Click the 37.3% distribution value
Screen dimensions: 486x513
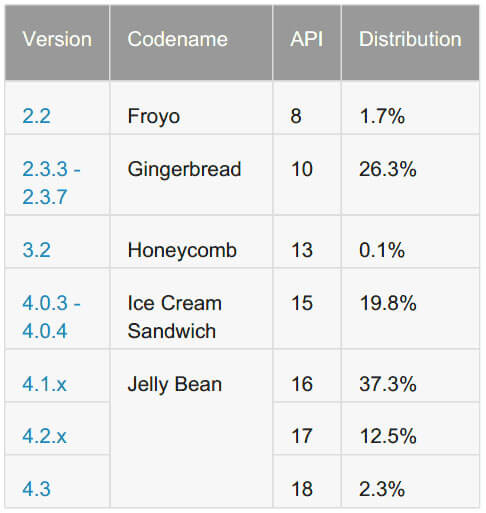388,384
